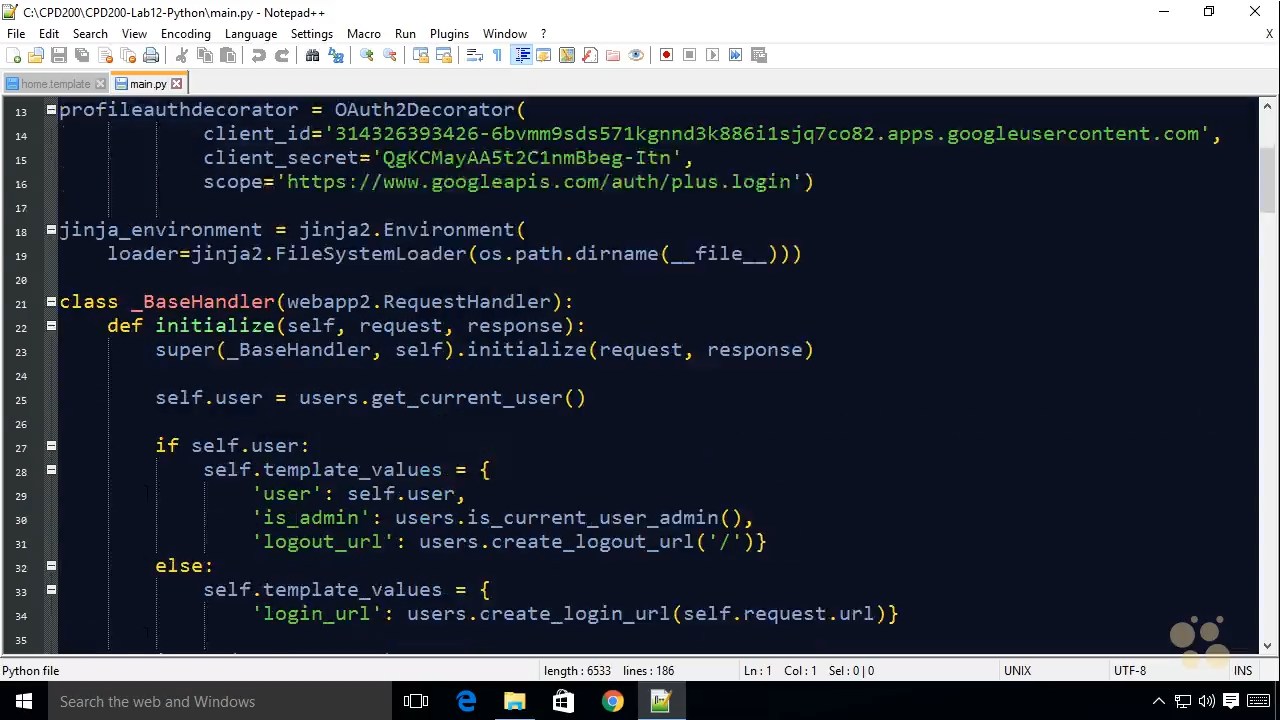Viewport: 1280px width, 720px height.
Task: Click the Windows Start button
Action: [x=24, y=701]
